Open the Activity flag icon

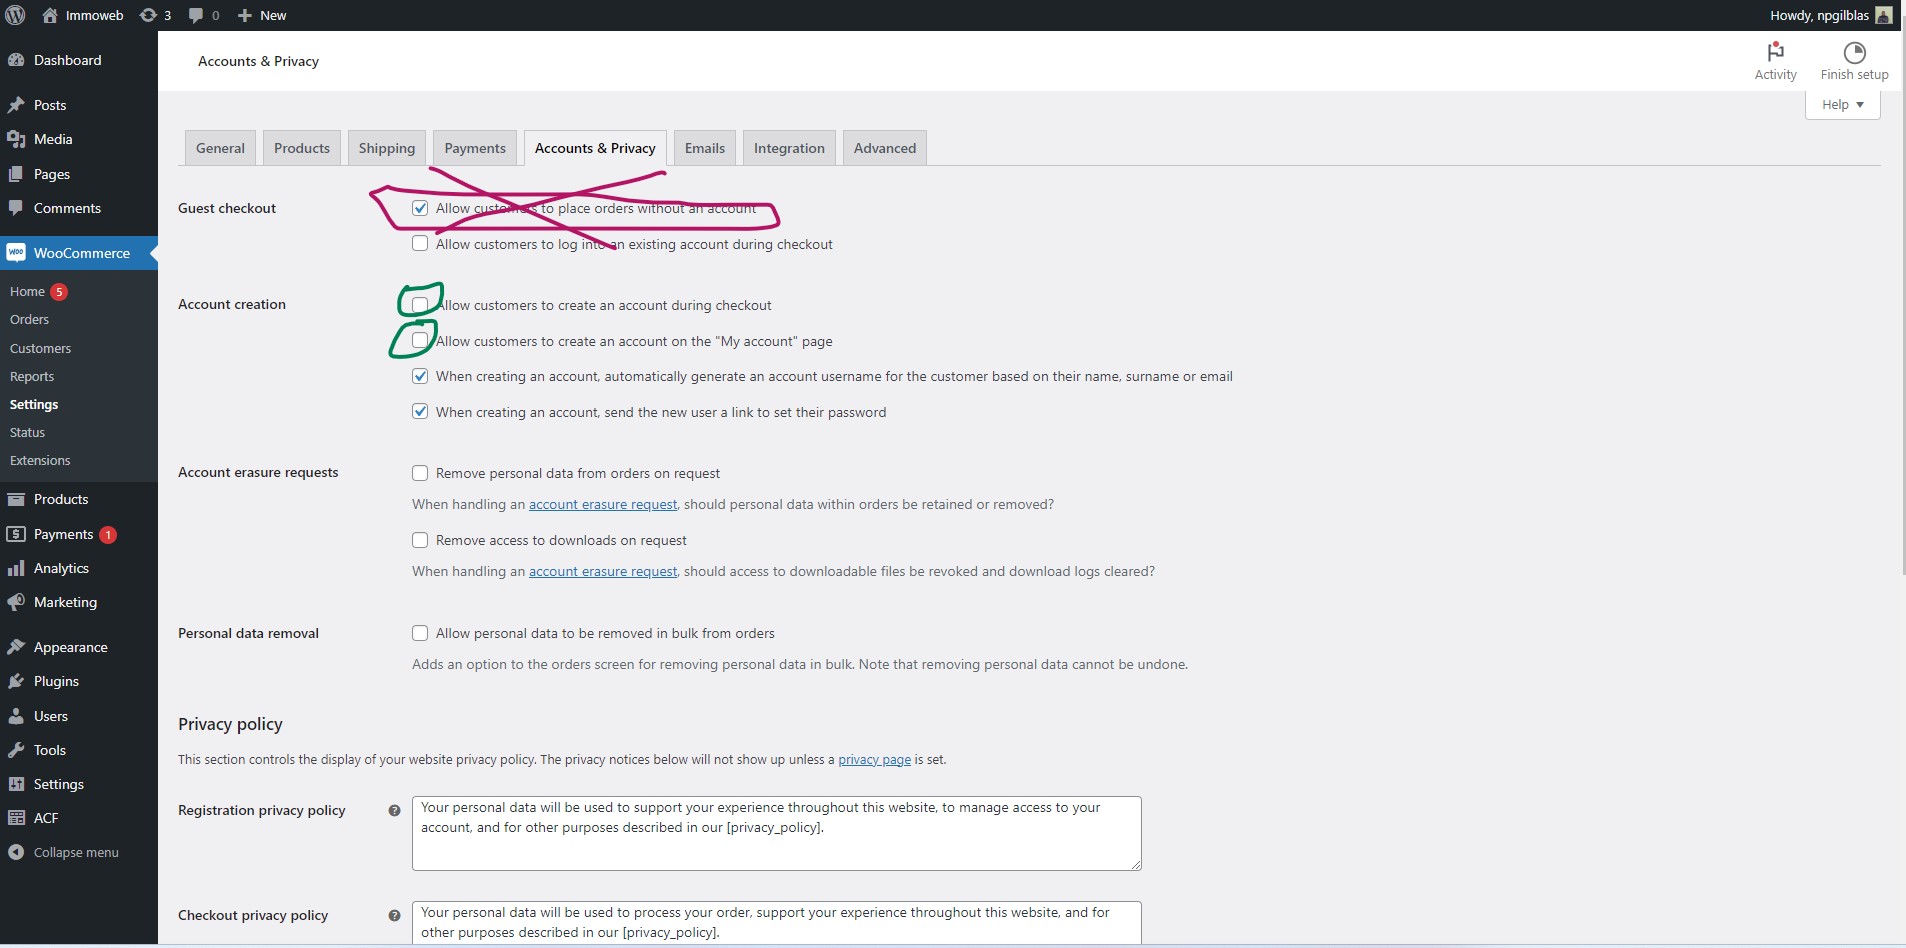point(1776,52)
